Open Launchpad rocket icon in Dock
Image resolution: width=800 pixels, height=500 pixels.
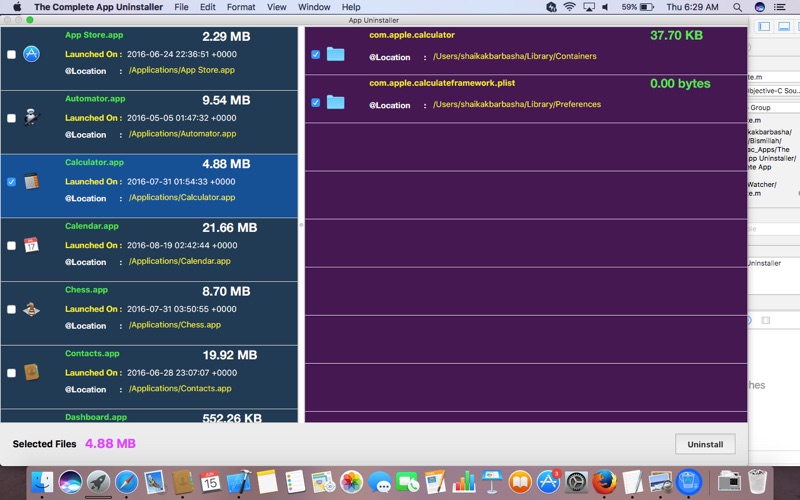(x=98, y=482)
